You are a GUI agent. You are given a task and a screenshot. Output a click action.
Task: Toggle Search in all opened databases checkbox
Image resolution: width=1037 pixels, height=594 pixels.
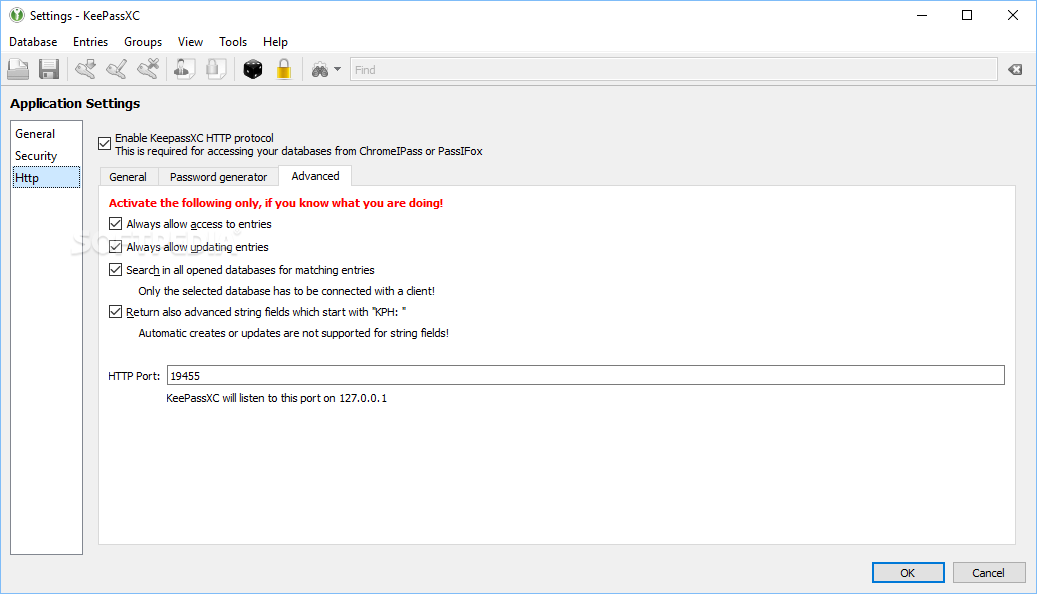tap(116, 270)
